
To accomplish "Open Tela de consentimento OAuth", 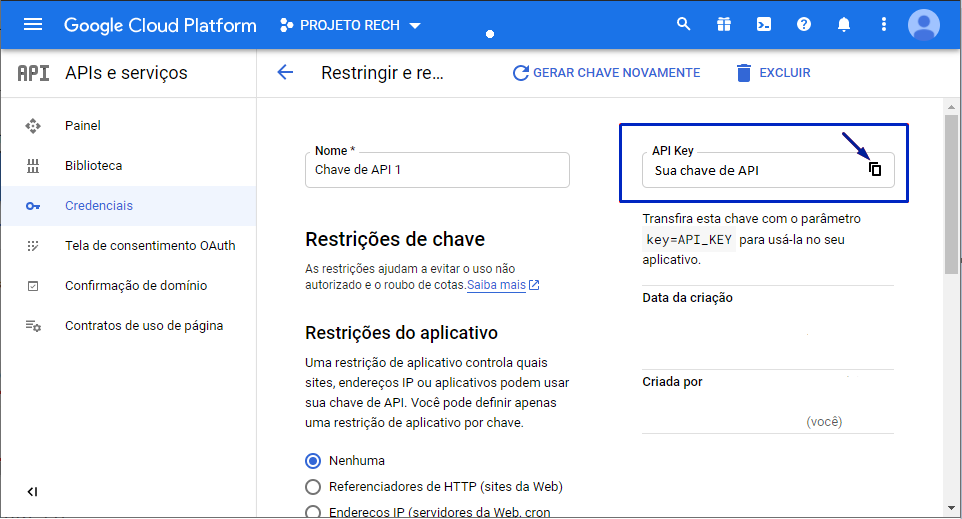I will pos(129,245).
